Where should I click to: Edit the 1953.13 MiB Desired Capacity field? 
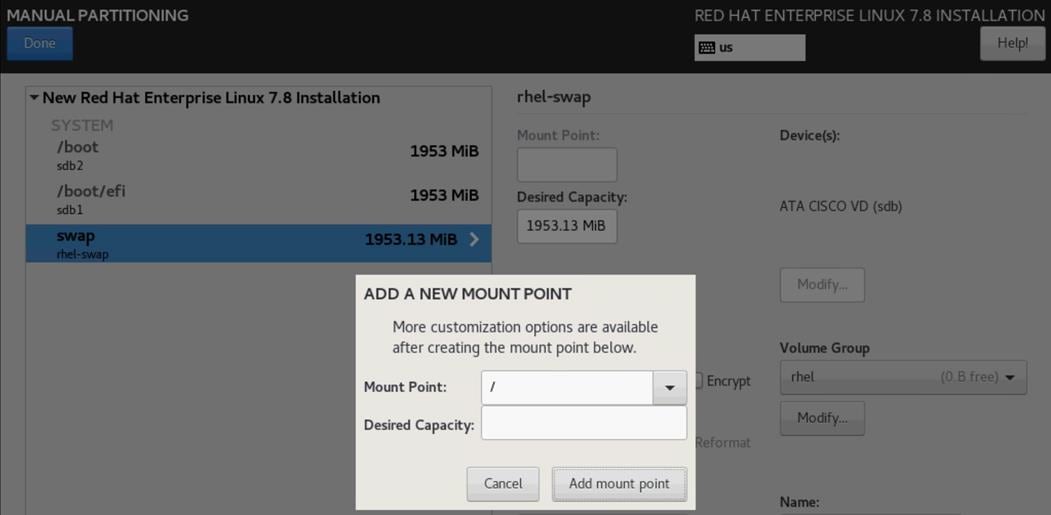(567, 226)
